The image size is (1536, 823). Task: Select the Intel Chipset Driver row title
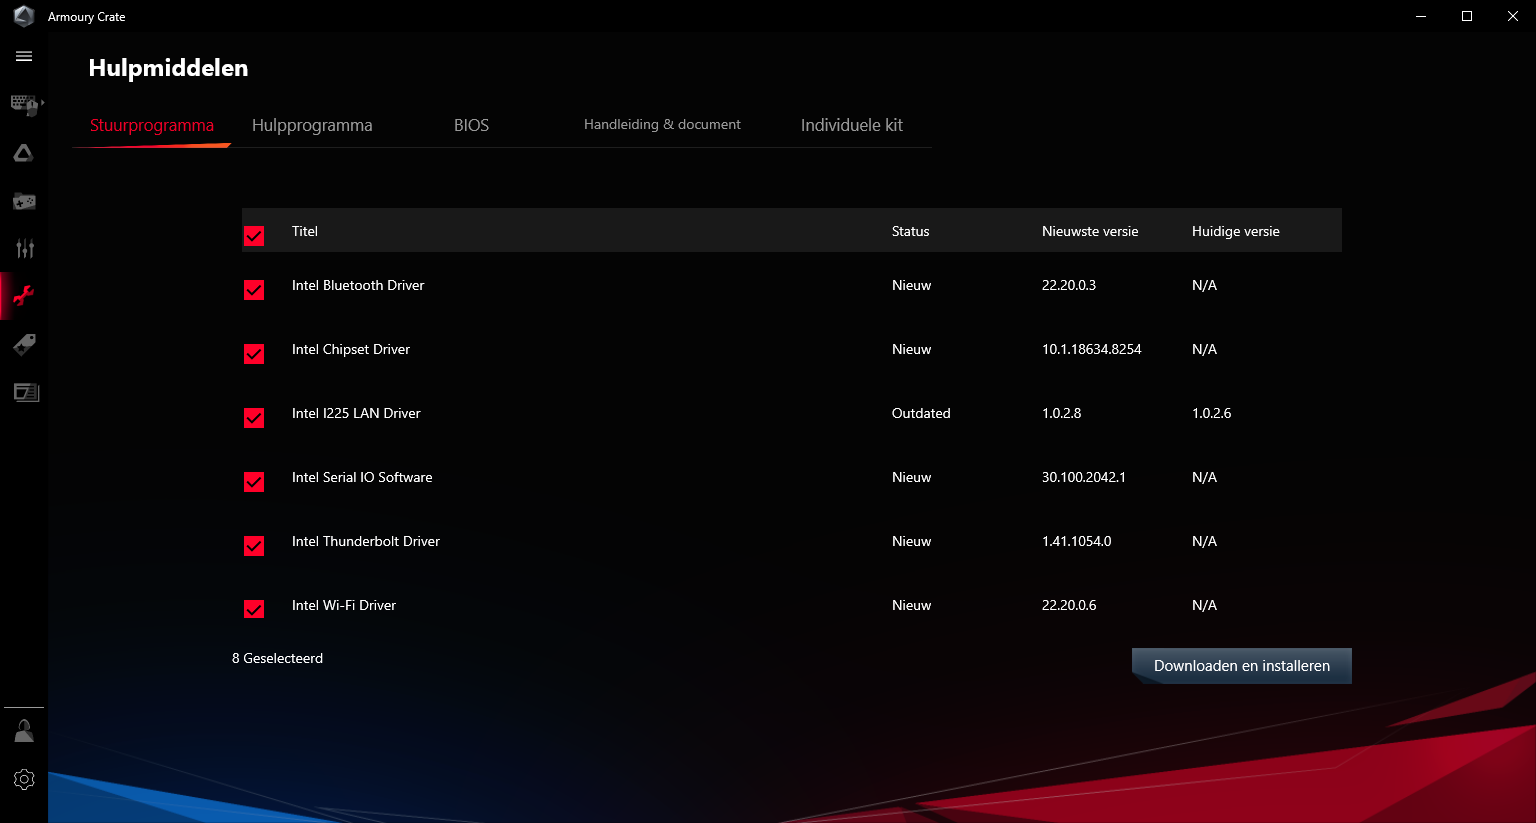[351, 349]
